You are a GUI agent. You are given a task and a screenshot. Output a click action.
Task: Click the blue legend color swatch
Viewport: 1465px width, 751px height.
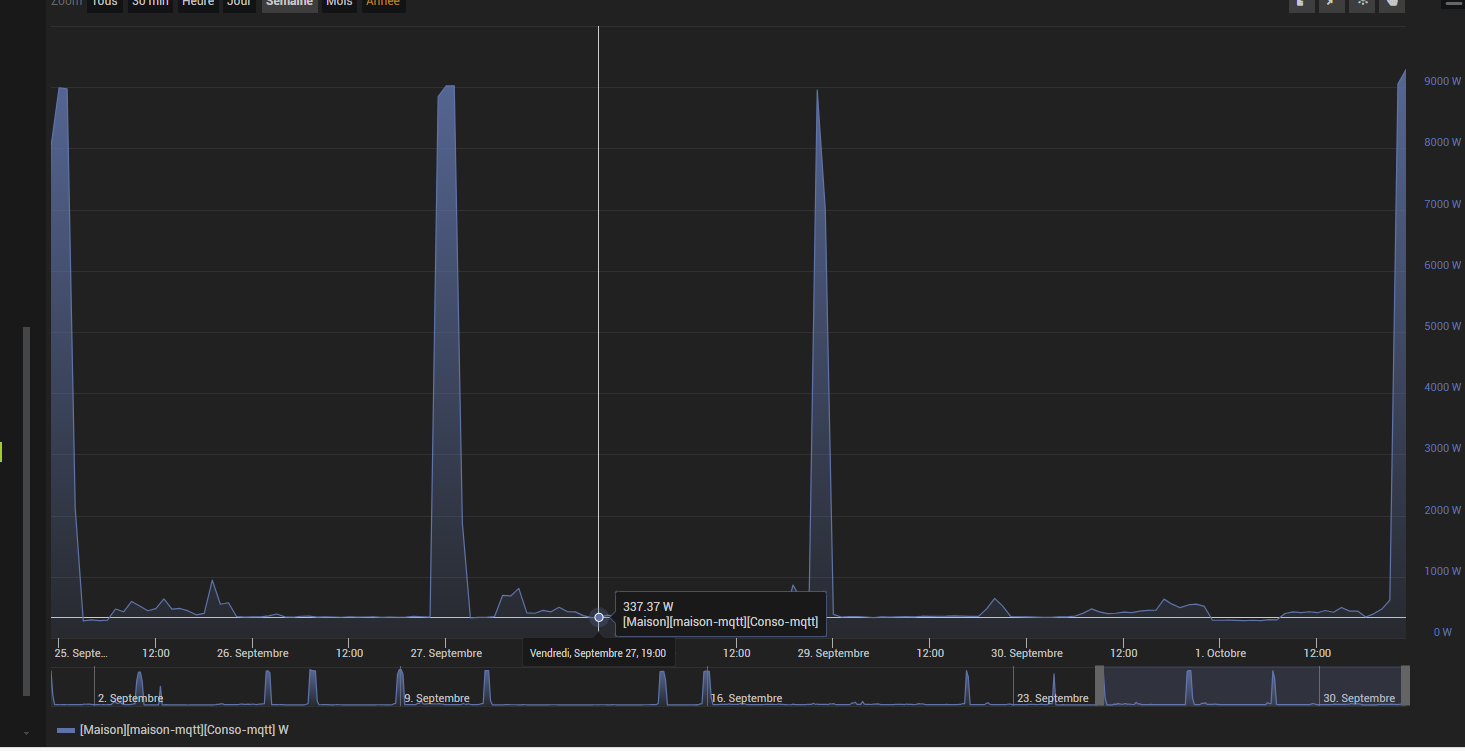[x=66, y=731]
